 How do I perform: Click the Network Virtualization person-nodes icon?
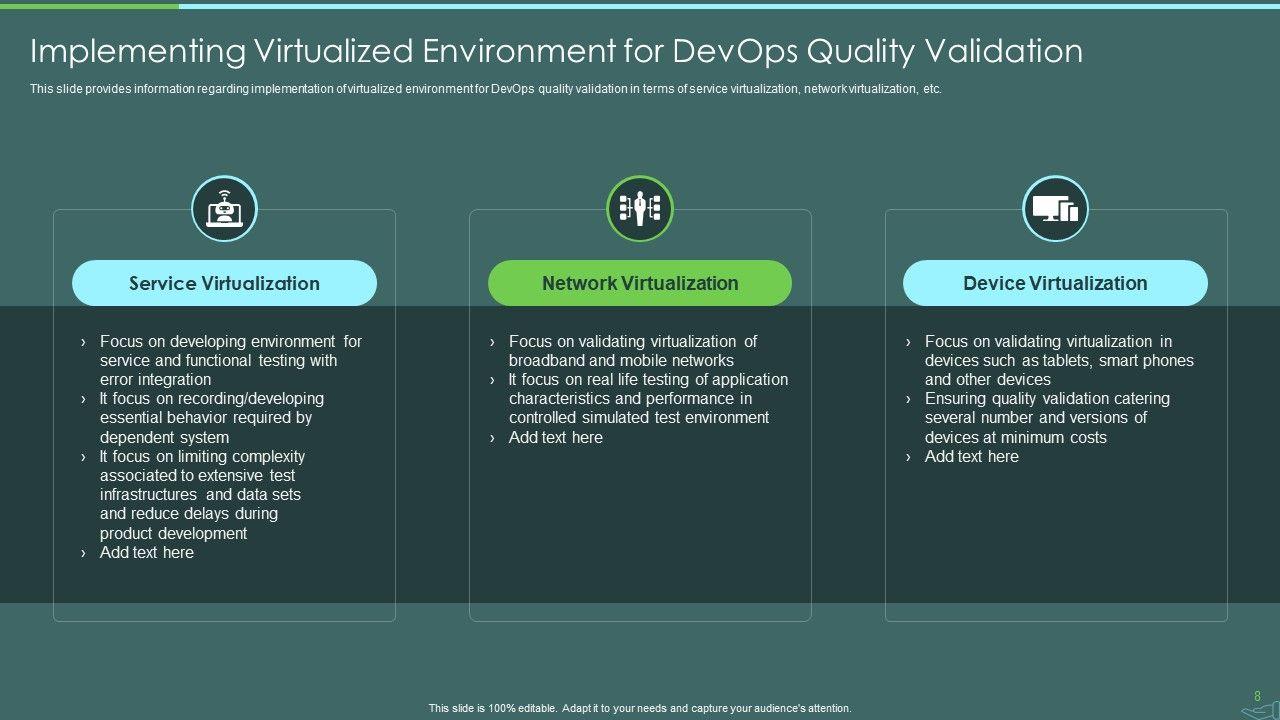pos(640,209)
